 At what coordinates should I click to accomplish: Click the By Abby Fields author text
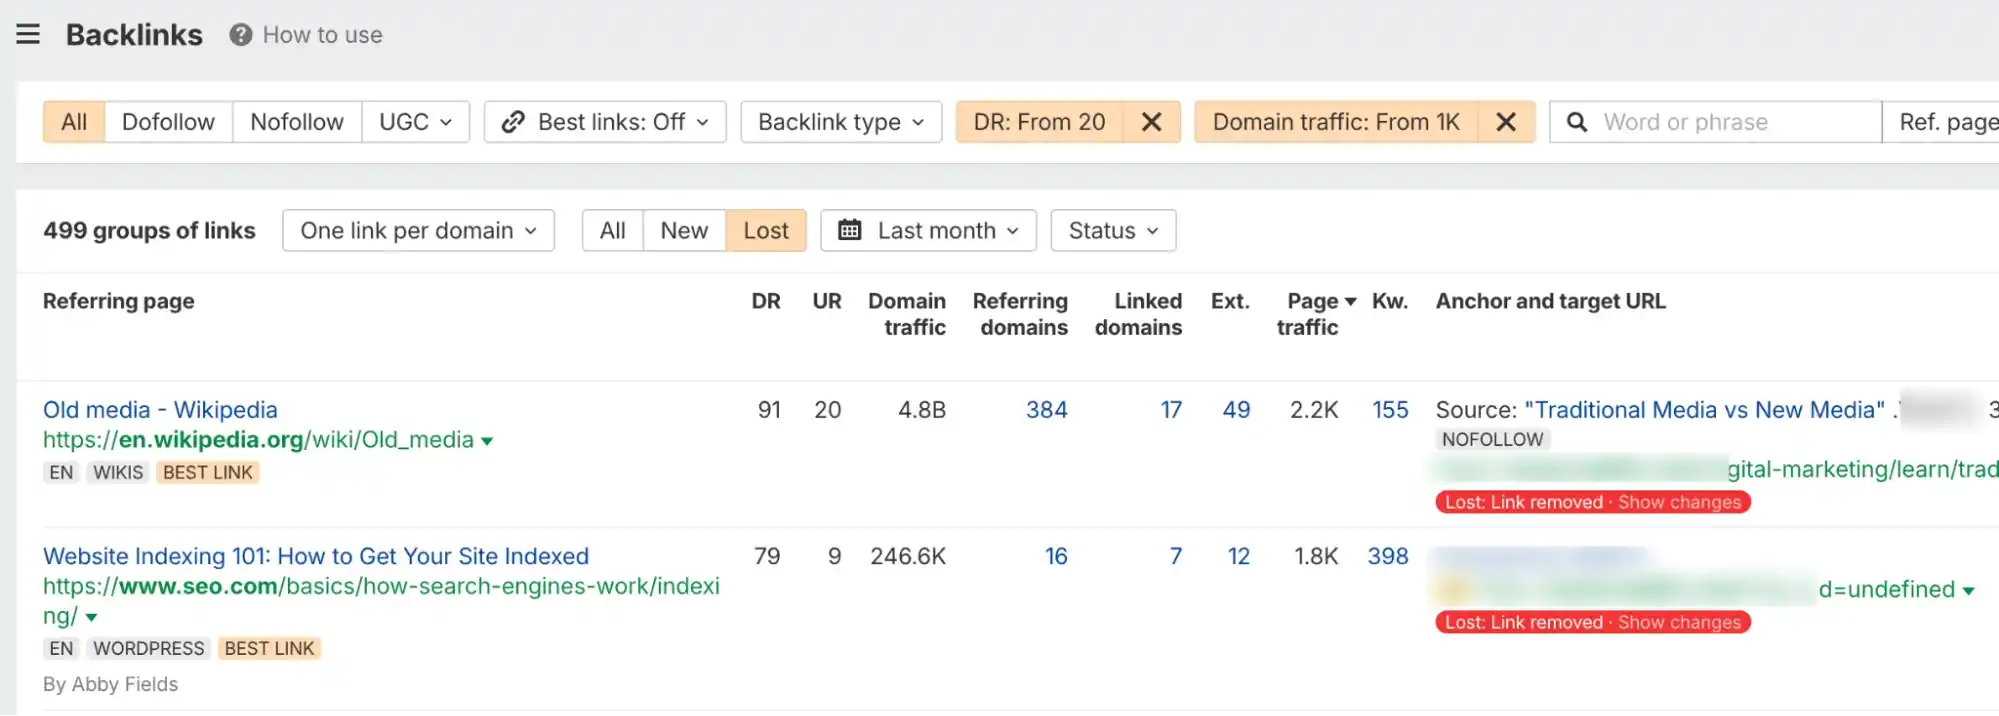click(x=110, y=685)
